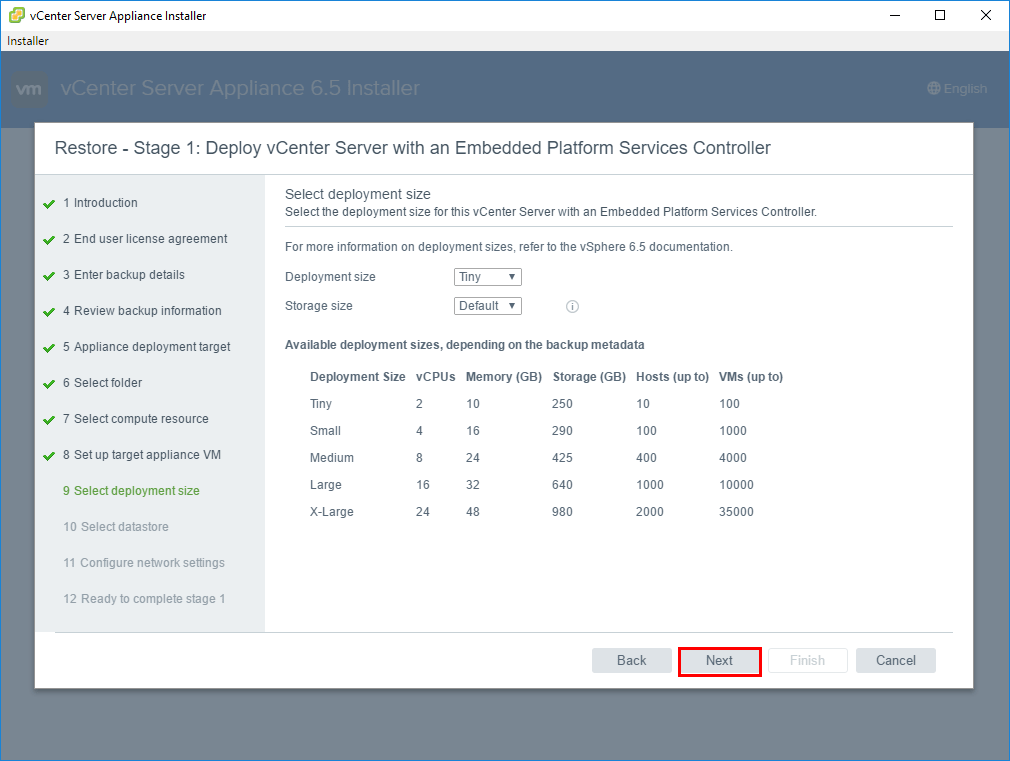Click the English language selector text
1010x761 pixels.
965,89
